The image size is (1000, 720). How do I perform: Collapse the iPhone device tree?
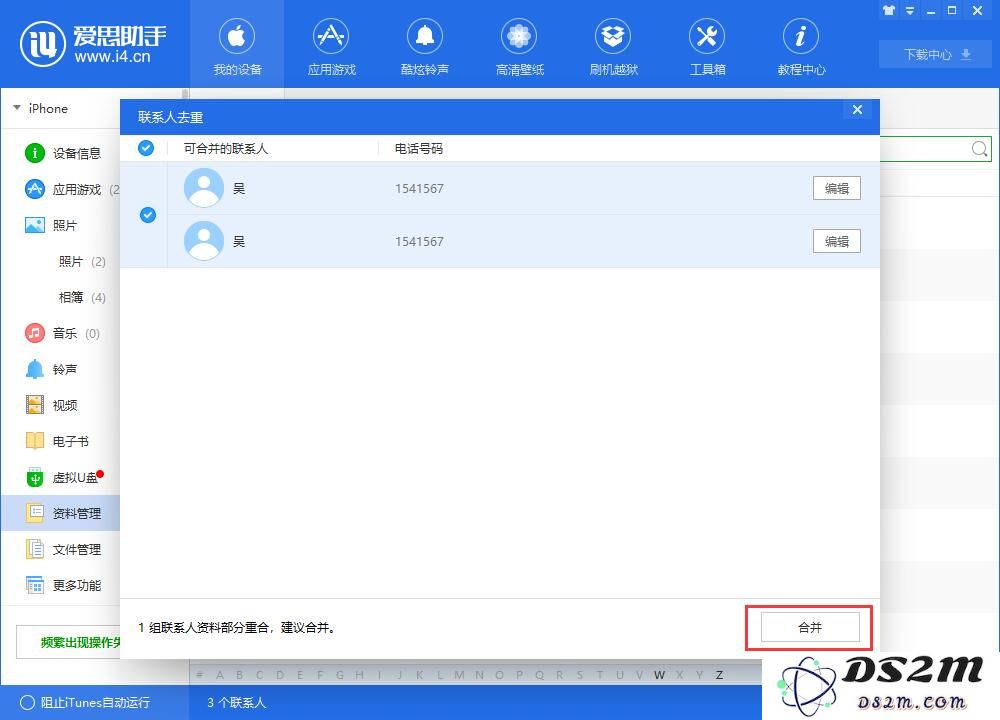[17, 108]
